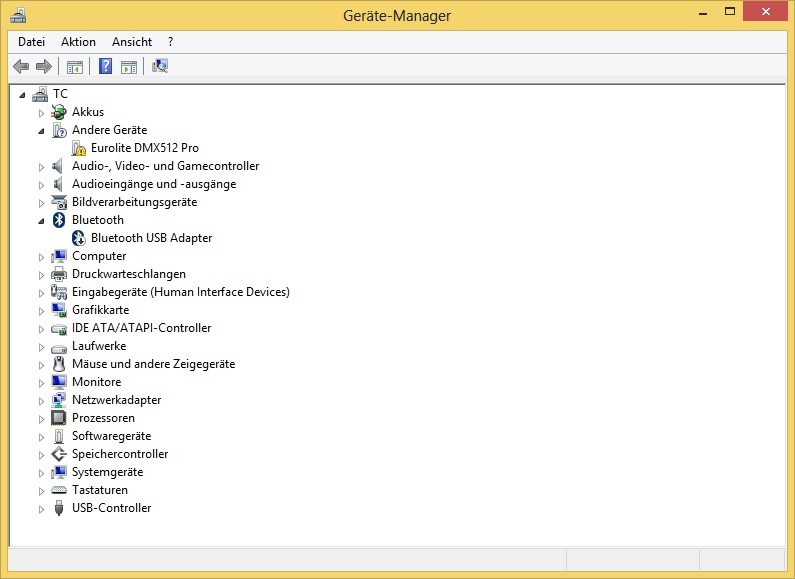
Task: Select the Laufwerke label
Action: point(99,346)
